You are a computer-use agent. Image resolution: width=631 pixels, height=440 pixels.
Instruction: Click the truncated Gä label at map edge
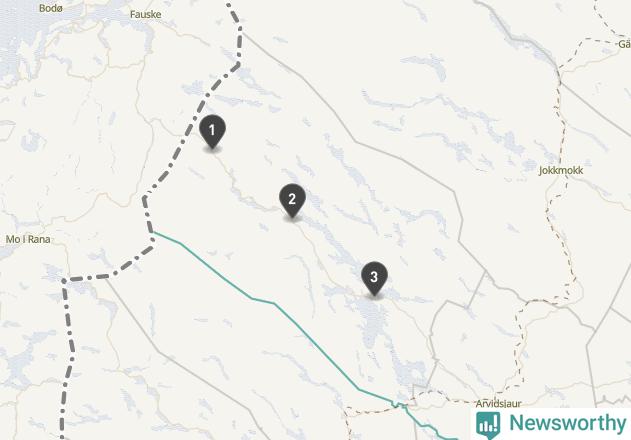625,44
